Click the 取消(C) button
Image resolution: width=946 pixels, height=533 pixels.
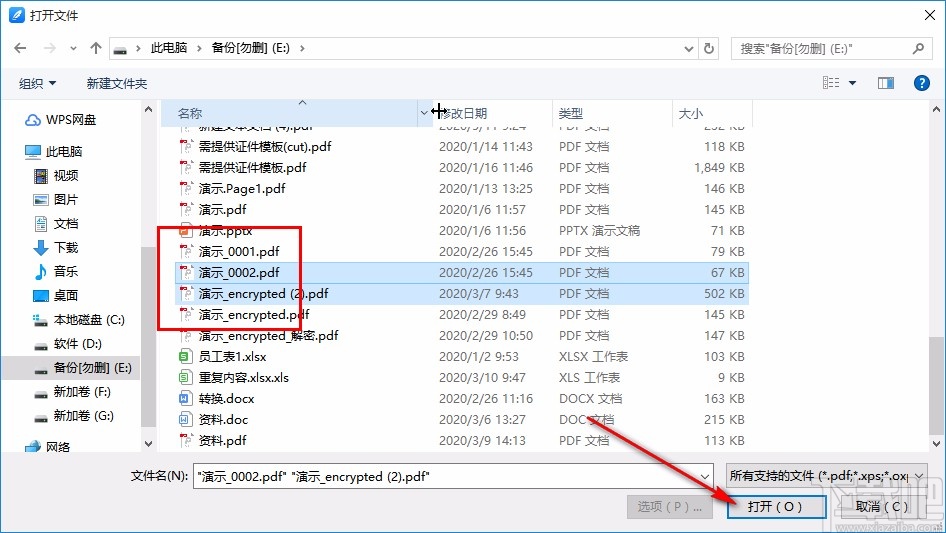coord(882,506)
